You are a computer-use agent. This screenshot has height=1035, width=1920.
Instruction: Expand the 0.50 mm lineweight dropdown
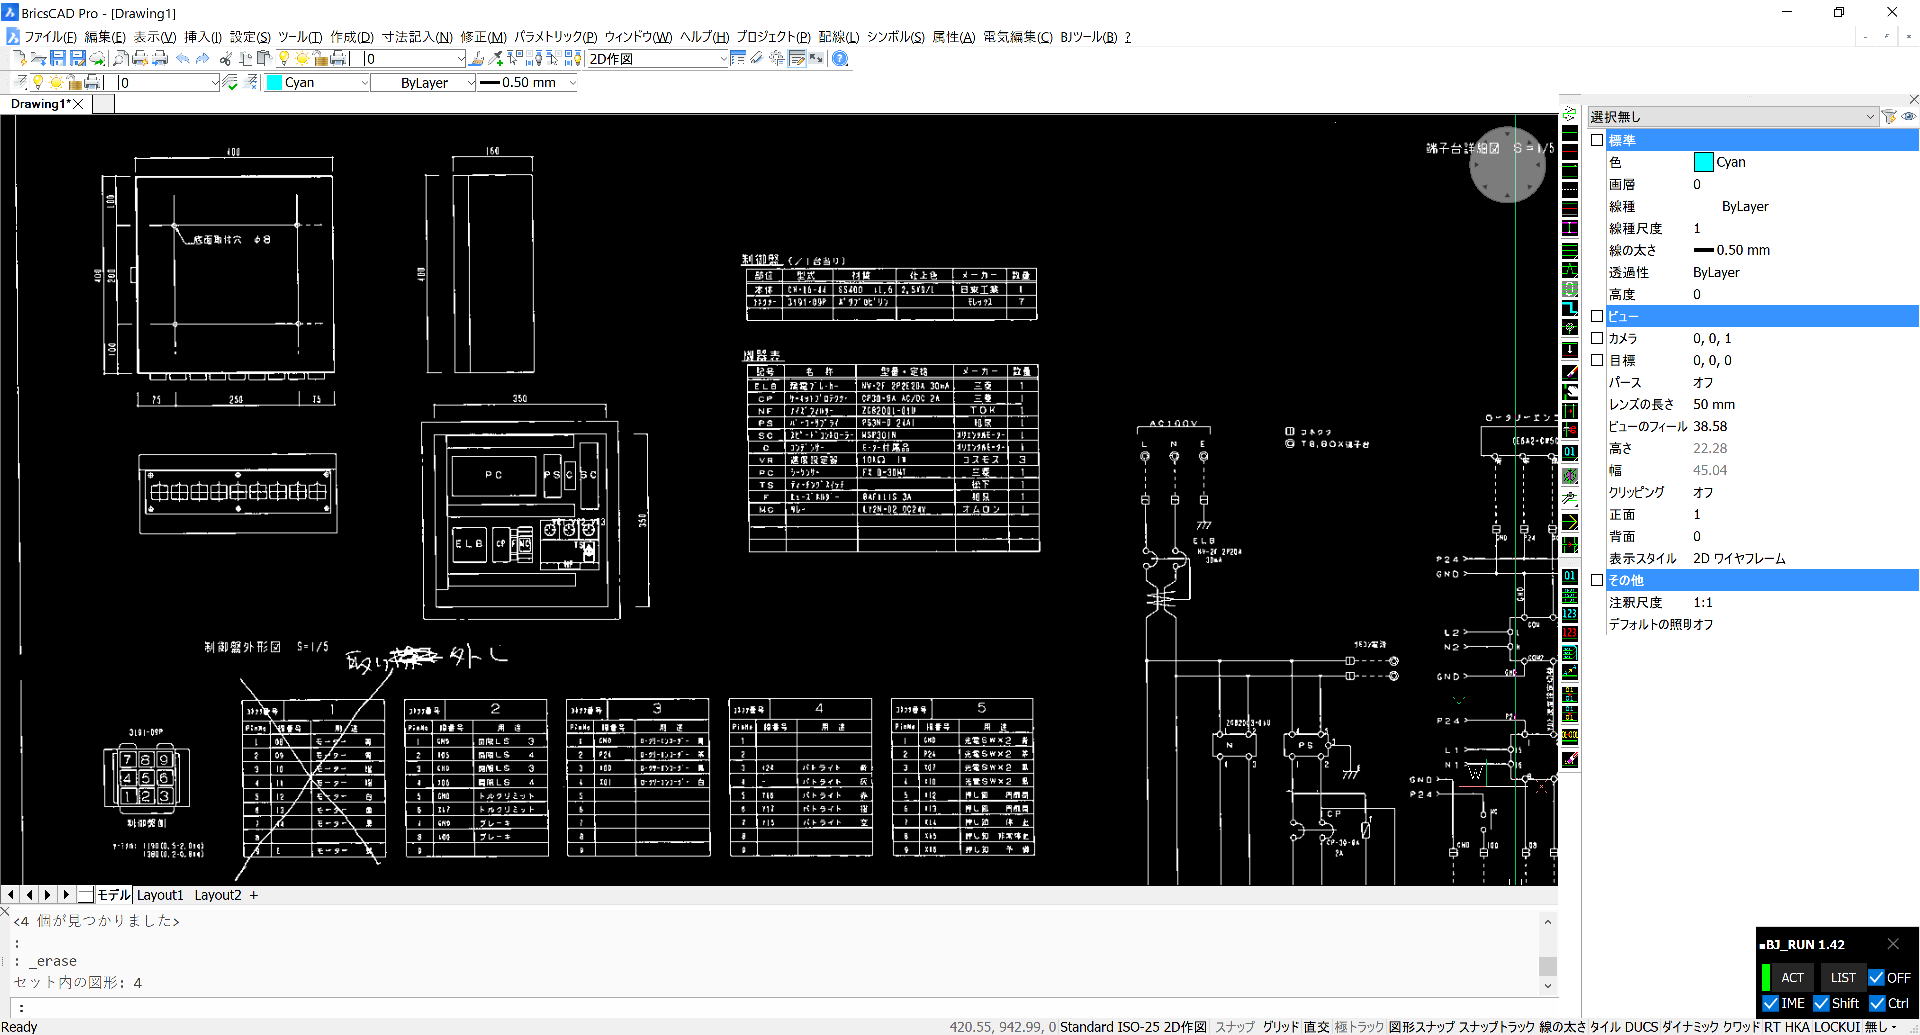point(572,83)
